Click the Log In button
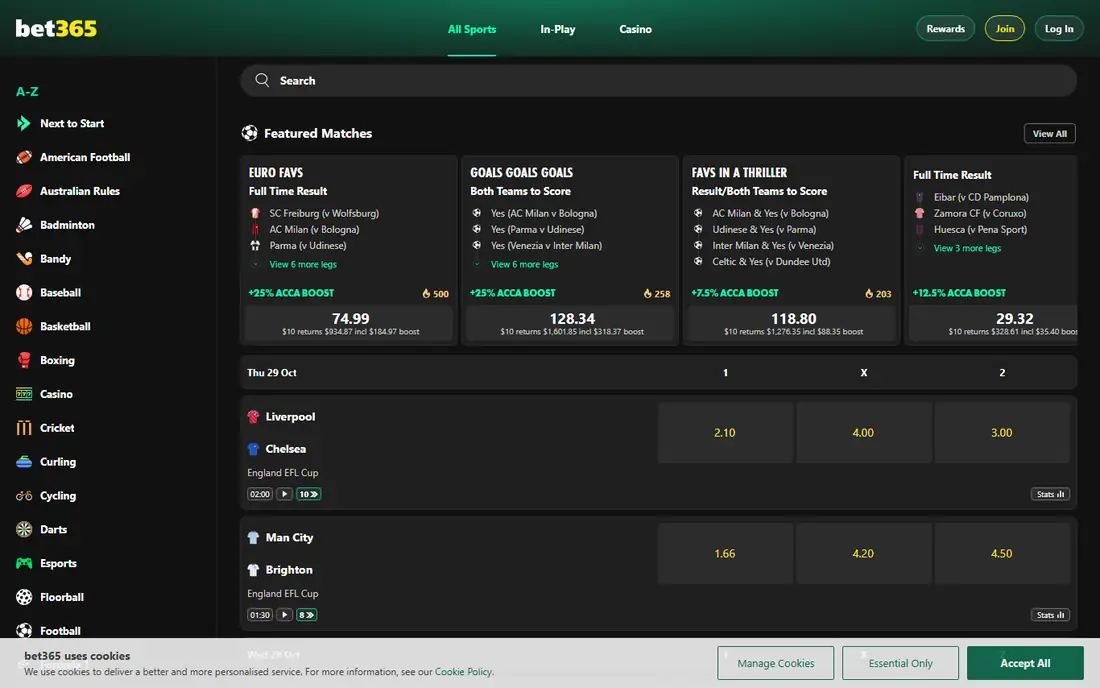The height and width of the screenshot is (688, 1100). (1059, 29)
